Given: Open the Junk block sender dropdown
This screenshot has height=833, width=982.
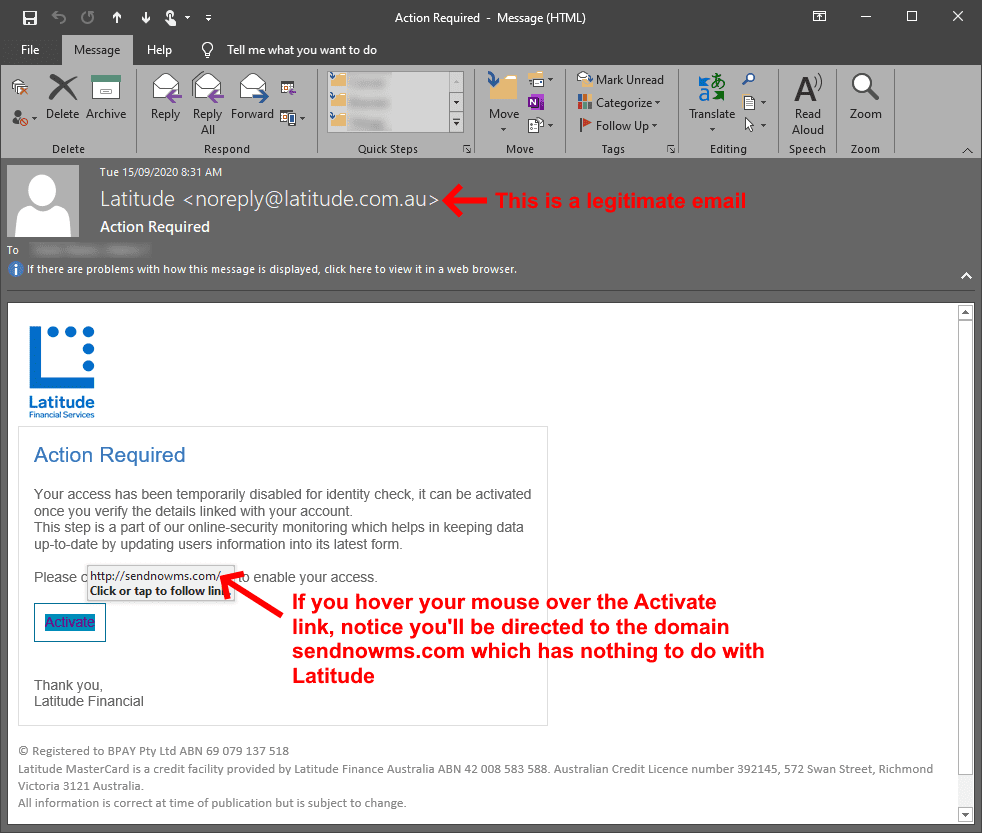Looking at the screenshot, I should coord(24,118).
